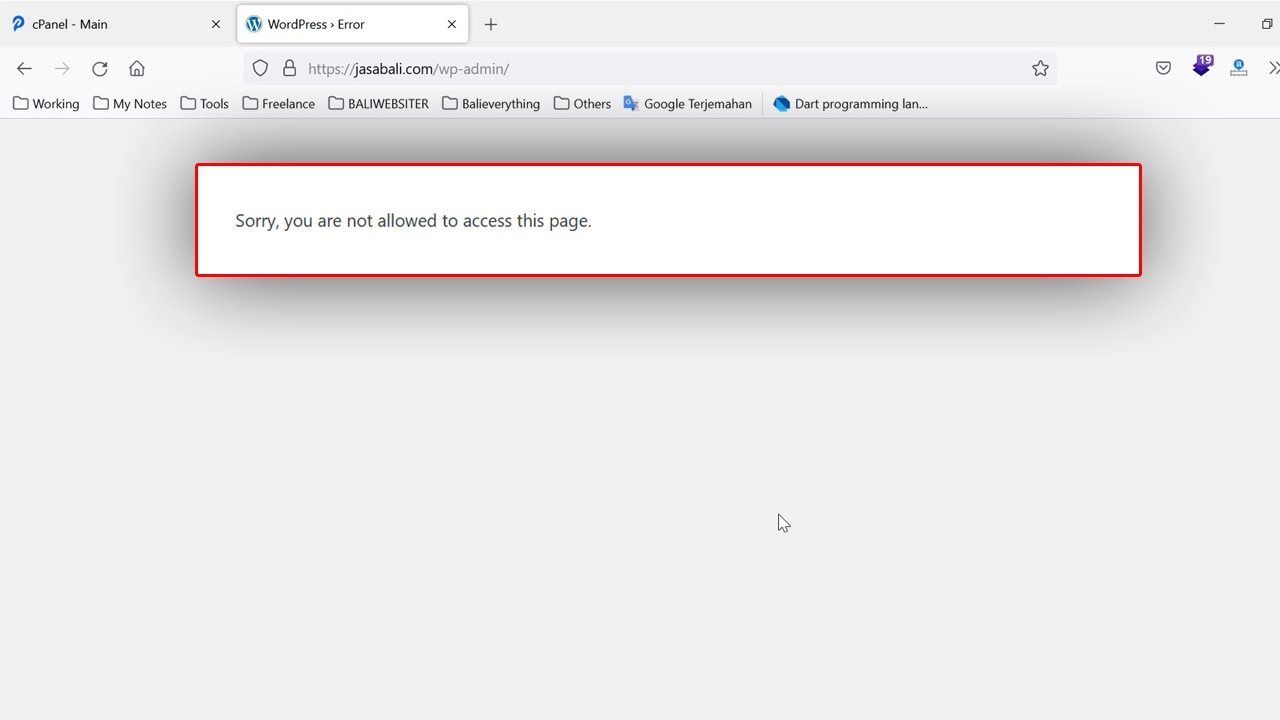
Task: Switch to the cPanel - Main tab
Action: [x=117, y=24]
